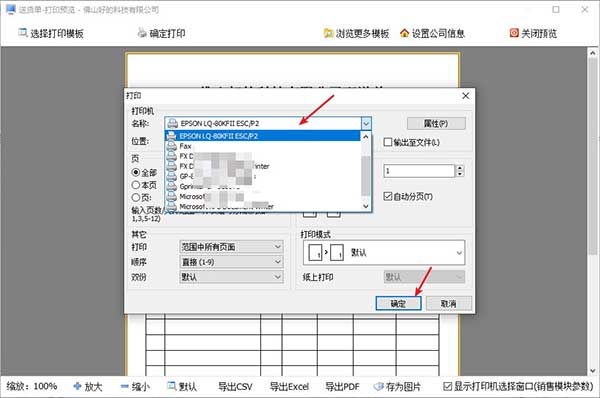Click the copies number input field
600x398 pixels.
pos(419,171)
